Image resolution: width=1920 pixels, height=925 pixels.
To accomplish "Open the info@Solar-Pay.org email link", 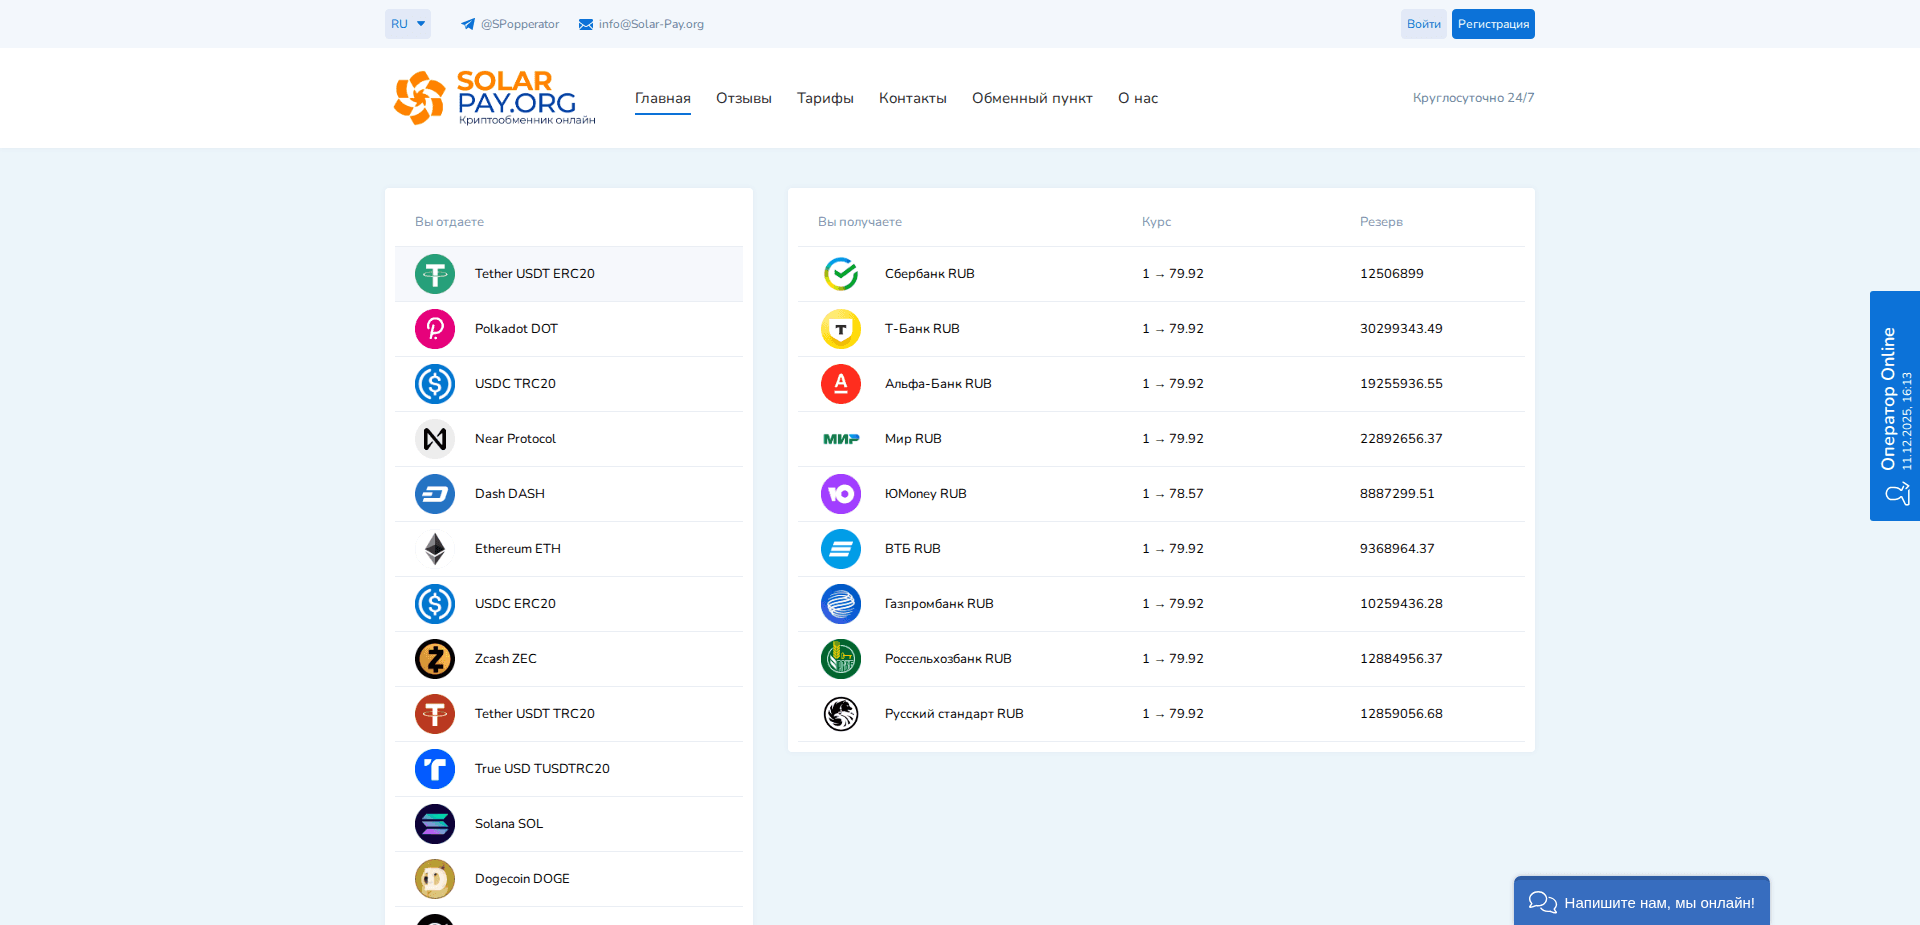I will (650, 23).
